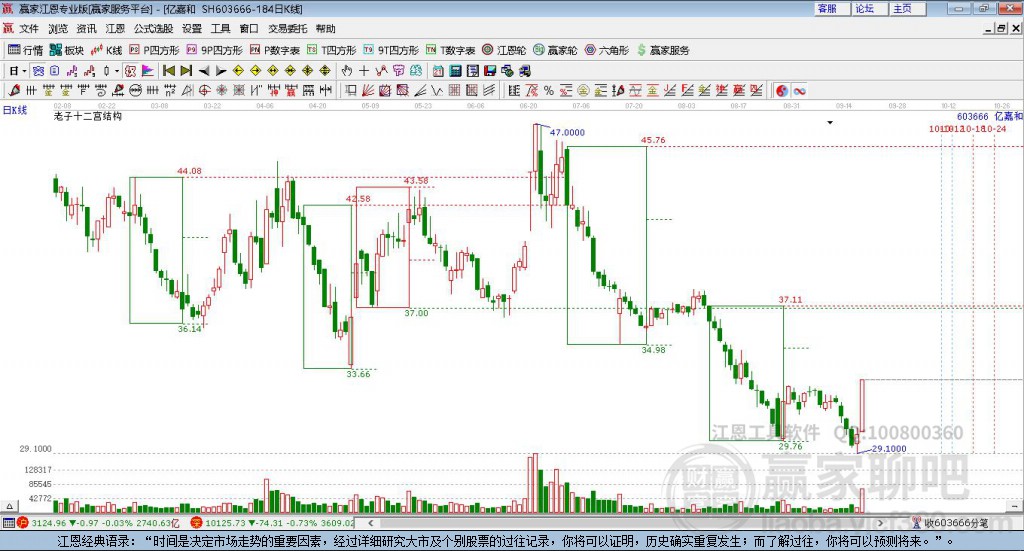1024x551 pixels.
Task: Select the hand pan tool
Action: 346,71
